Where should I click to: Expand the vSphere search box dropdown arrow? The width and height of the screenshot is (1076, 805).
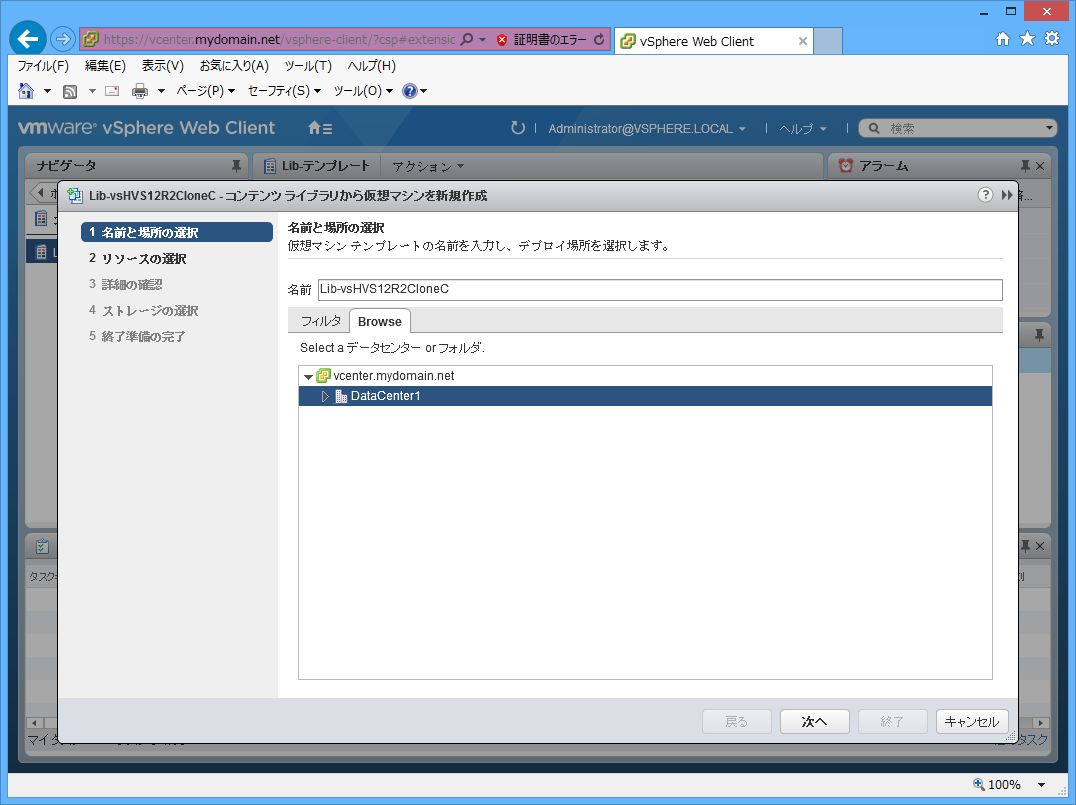point(1049,128)
